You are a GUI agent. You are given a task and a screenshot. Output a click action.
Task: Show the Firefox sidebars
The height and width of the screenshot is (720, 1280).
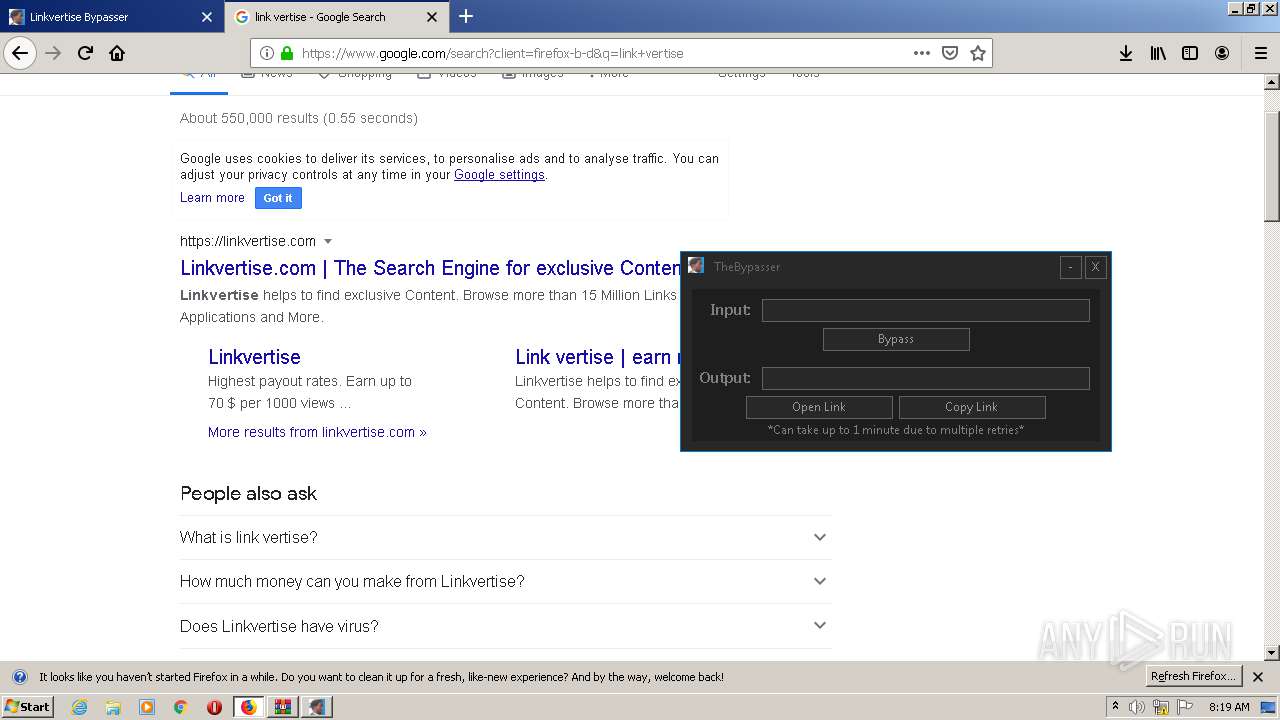point(1190,53)
